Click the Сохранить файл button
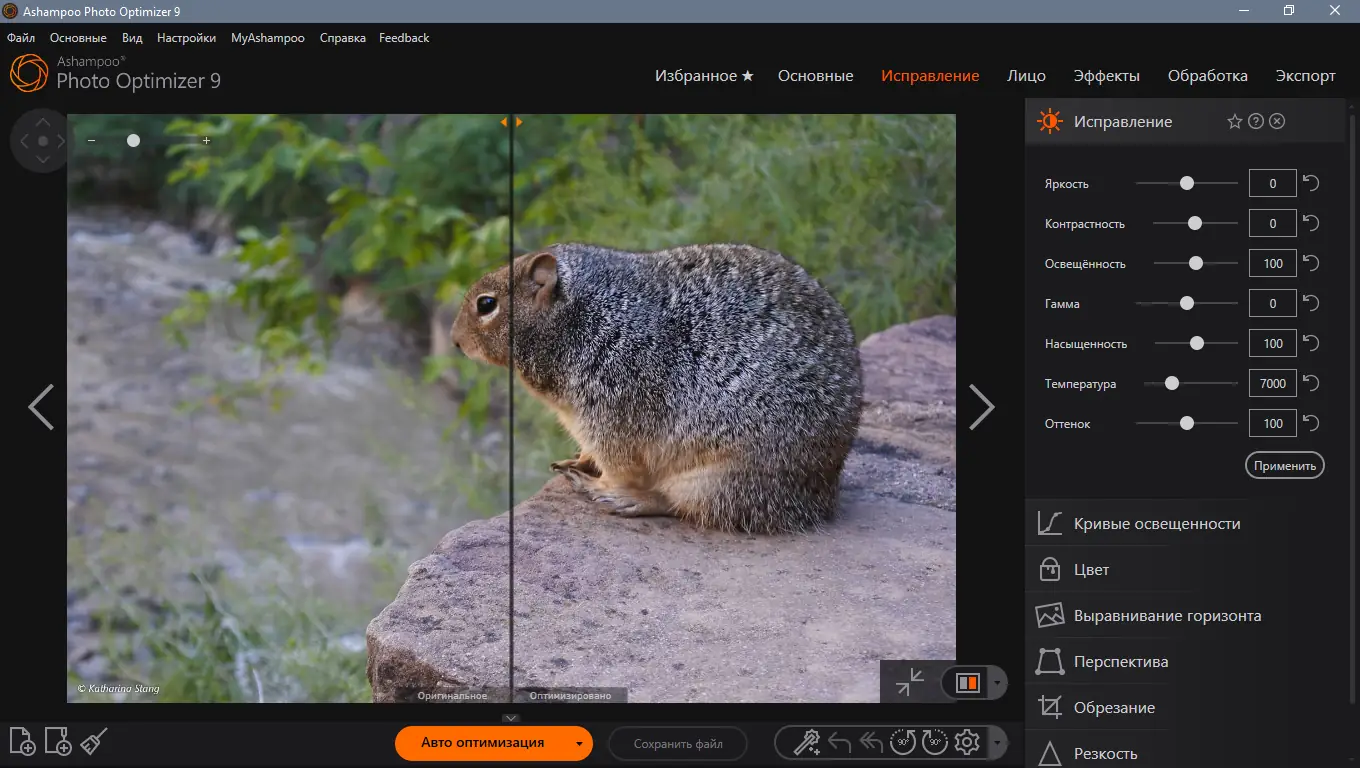This screenshot has width=1360, height=768. (678, 744)
